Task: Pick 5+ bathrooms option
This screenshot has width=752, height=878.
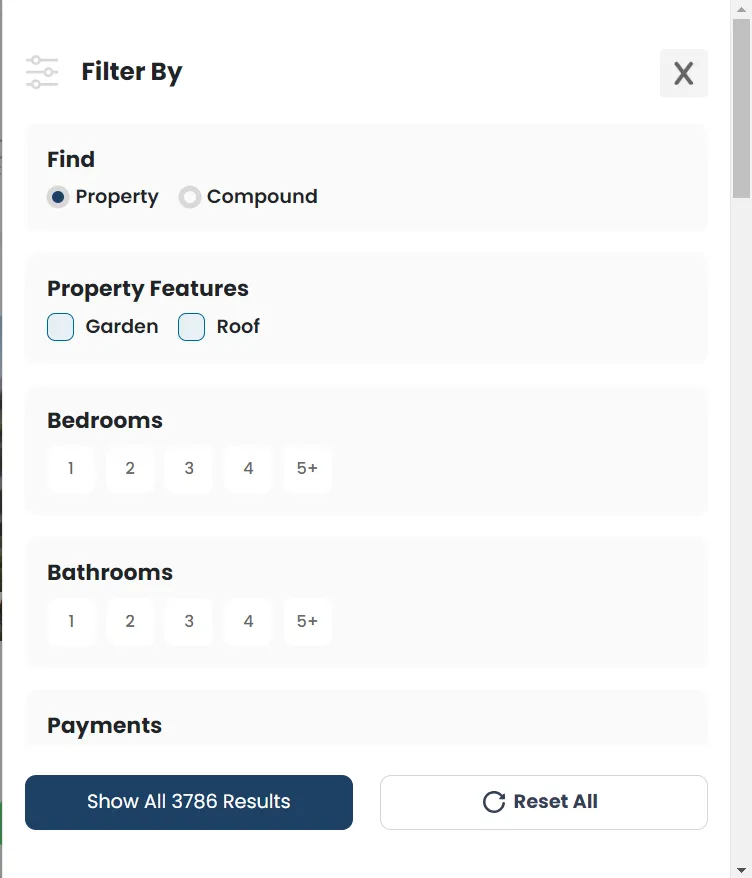Action: coord(307,622)
